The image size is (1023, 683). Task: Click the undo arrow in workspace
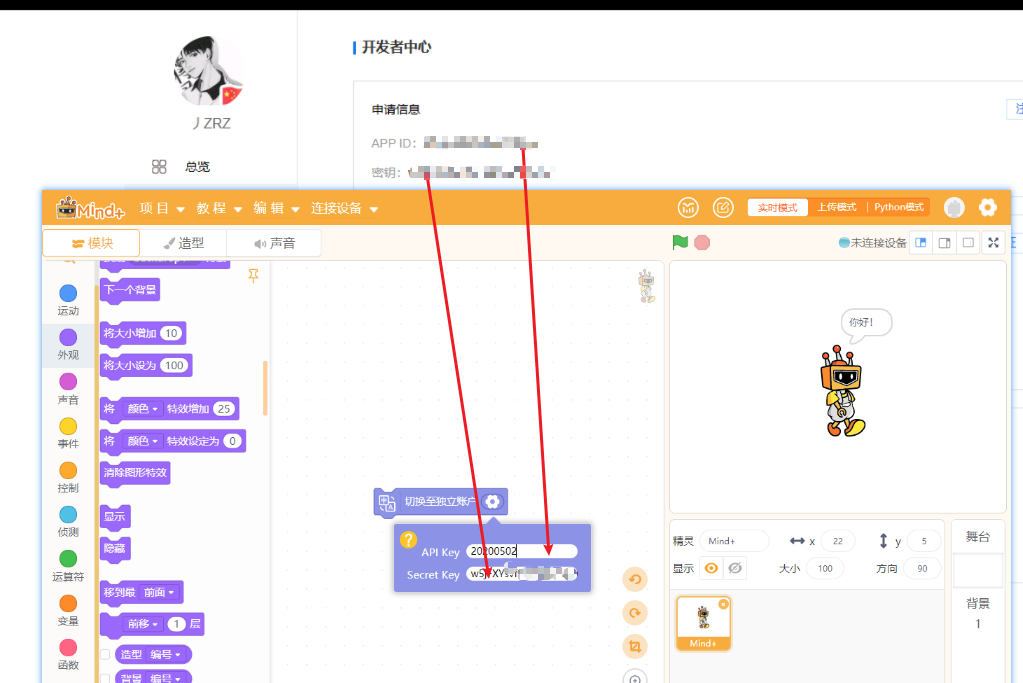click(635, 579)
